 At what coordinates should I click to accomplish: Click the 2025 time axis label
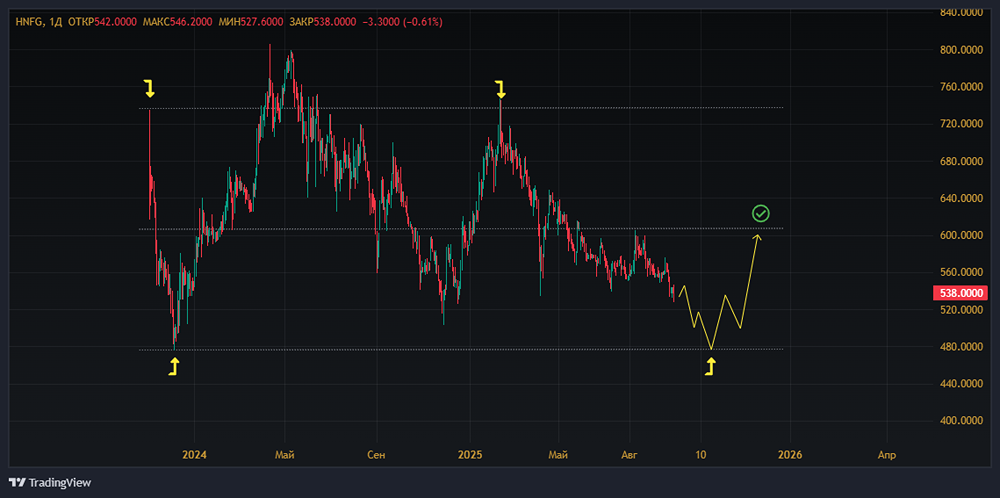click(x=470, y=455)
